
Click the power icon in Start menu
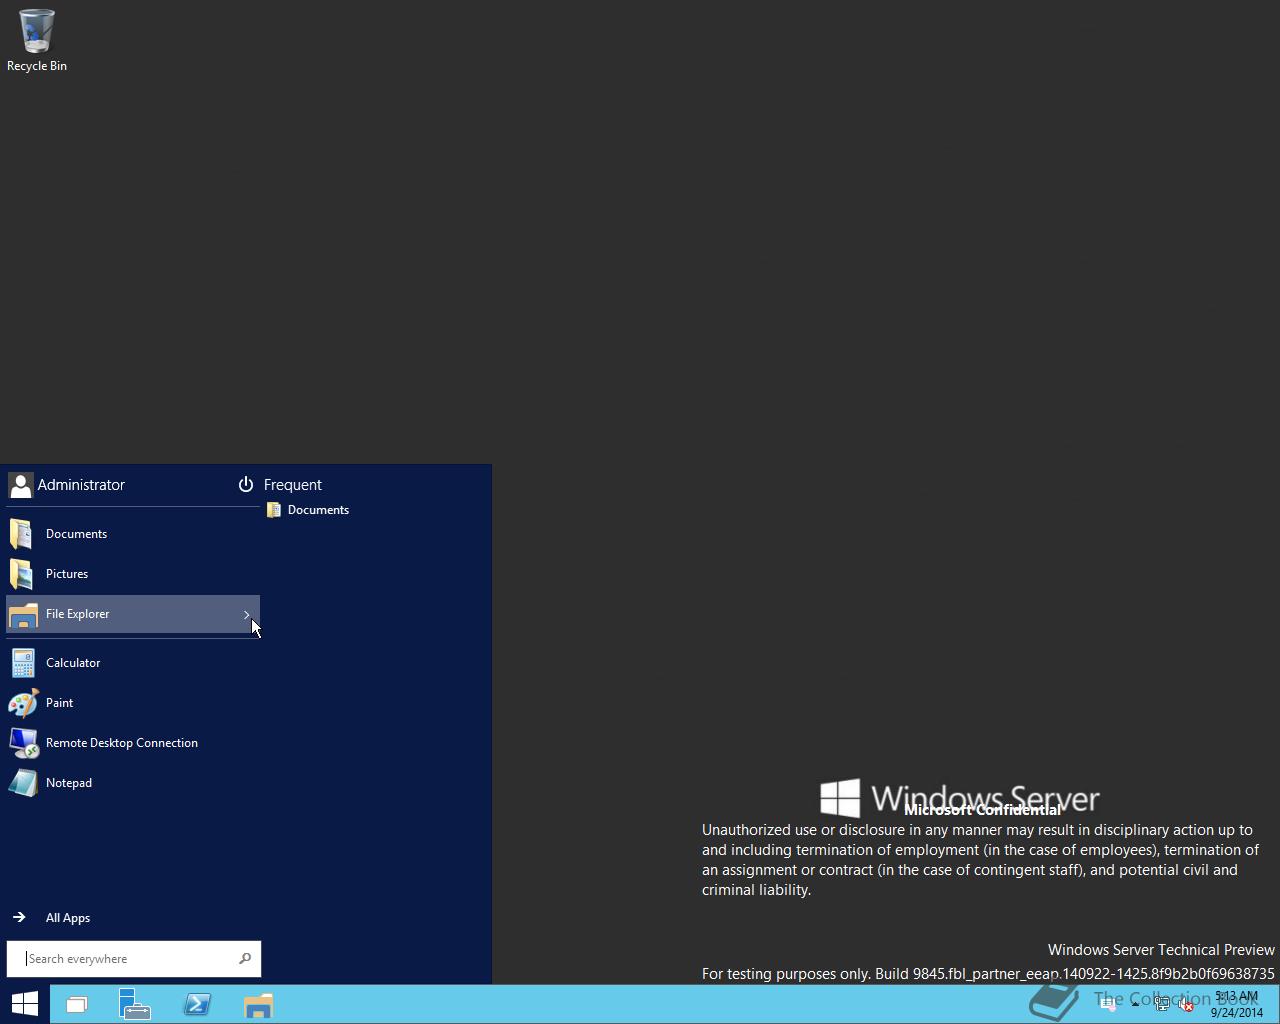pos(246,484)
